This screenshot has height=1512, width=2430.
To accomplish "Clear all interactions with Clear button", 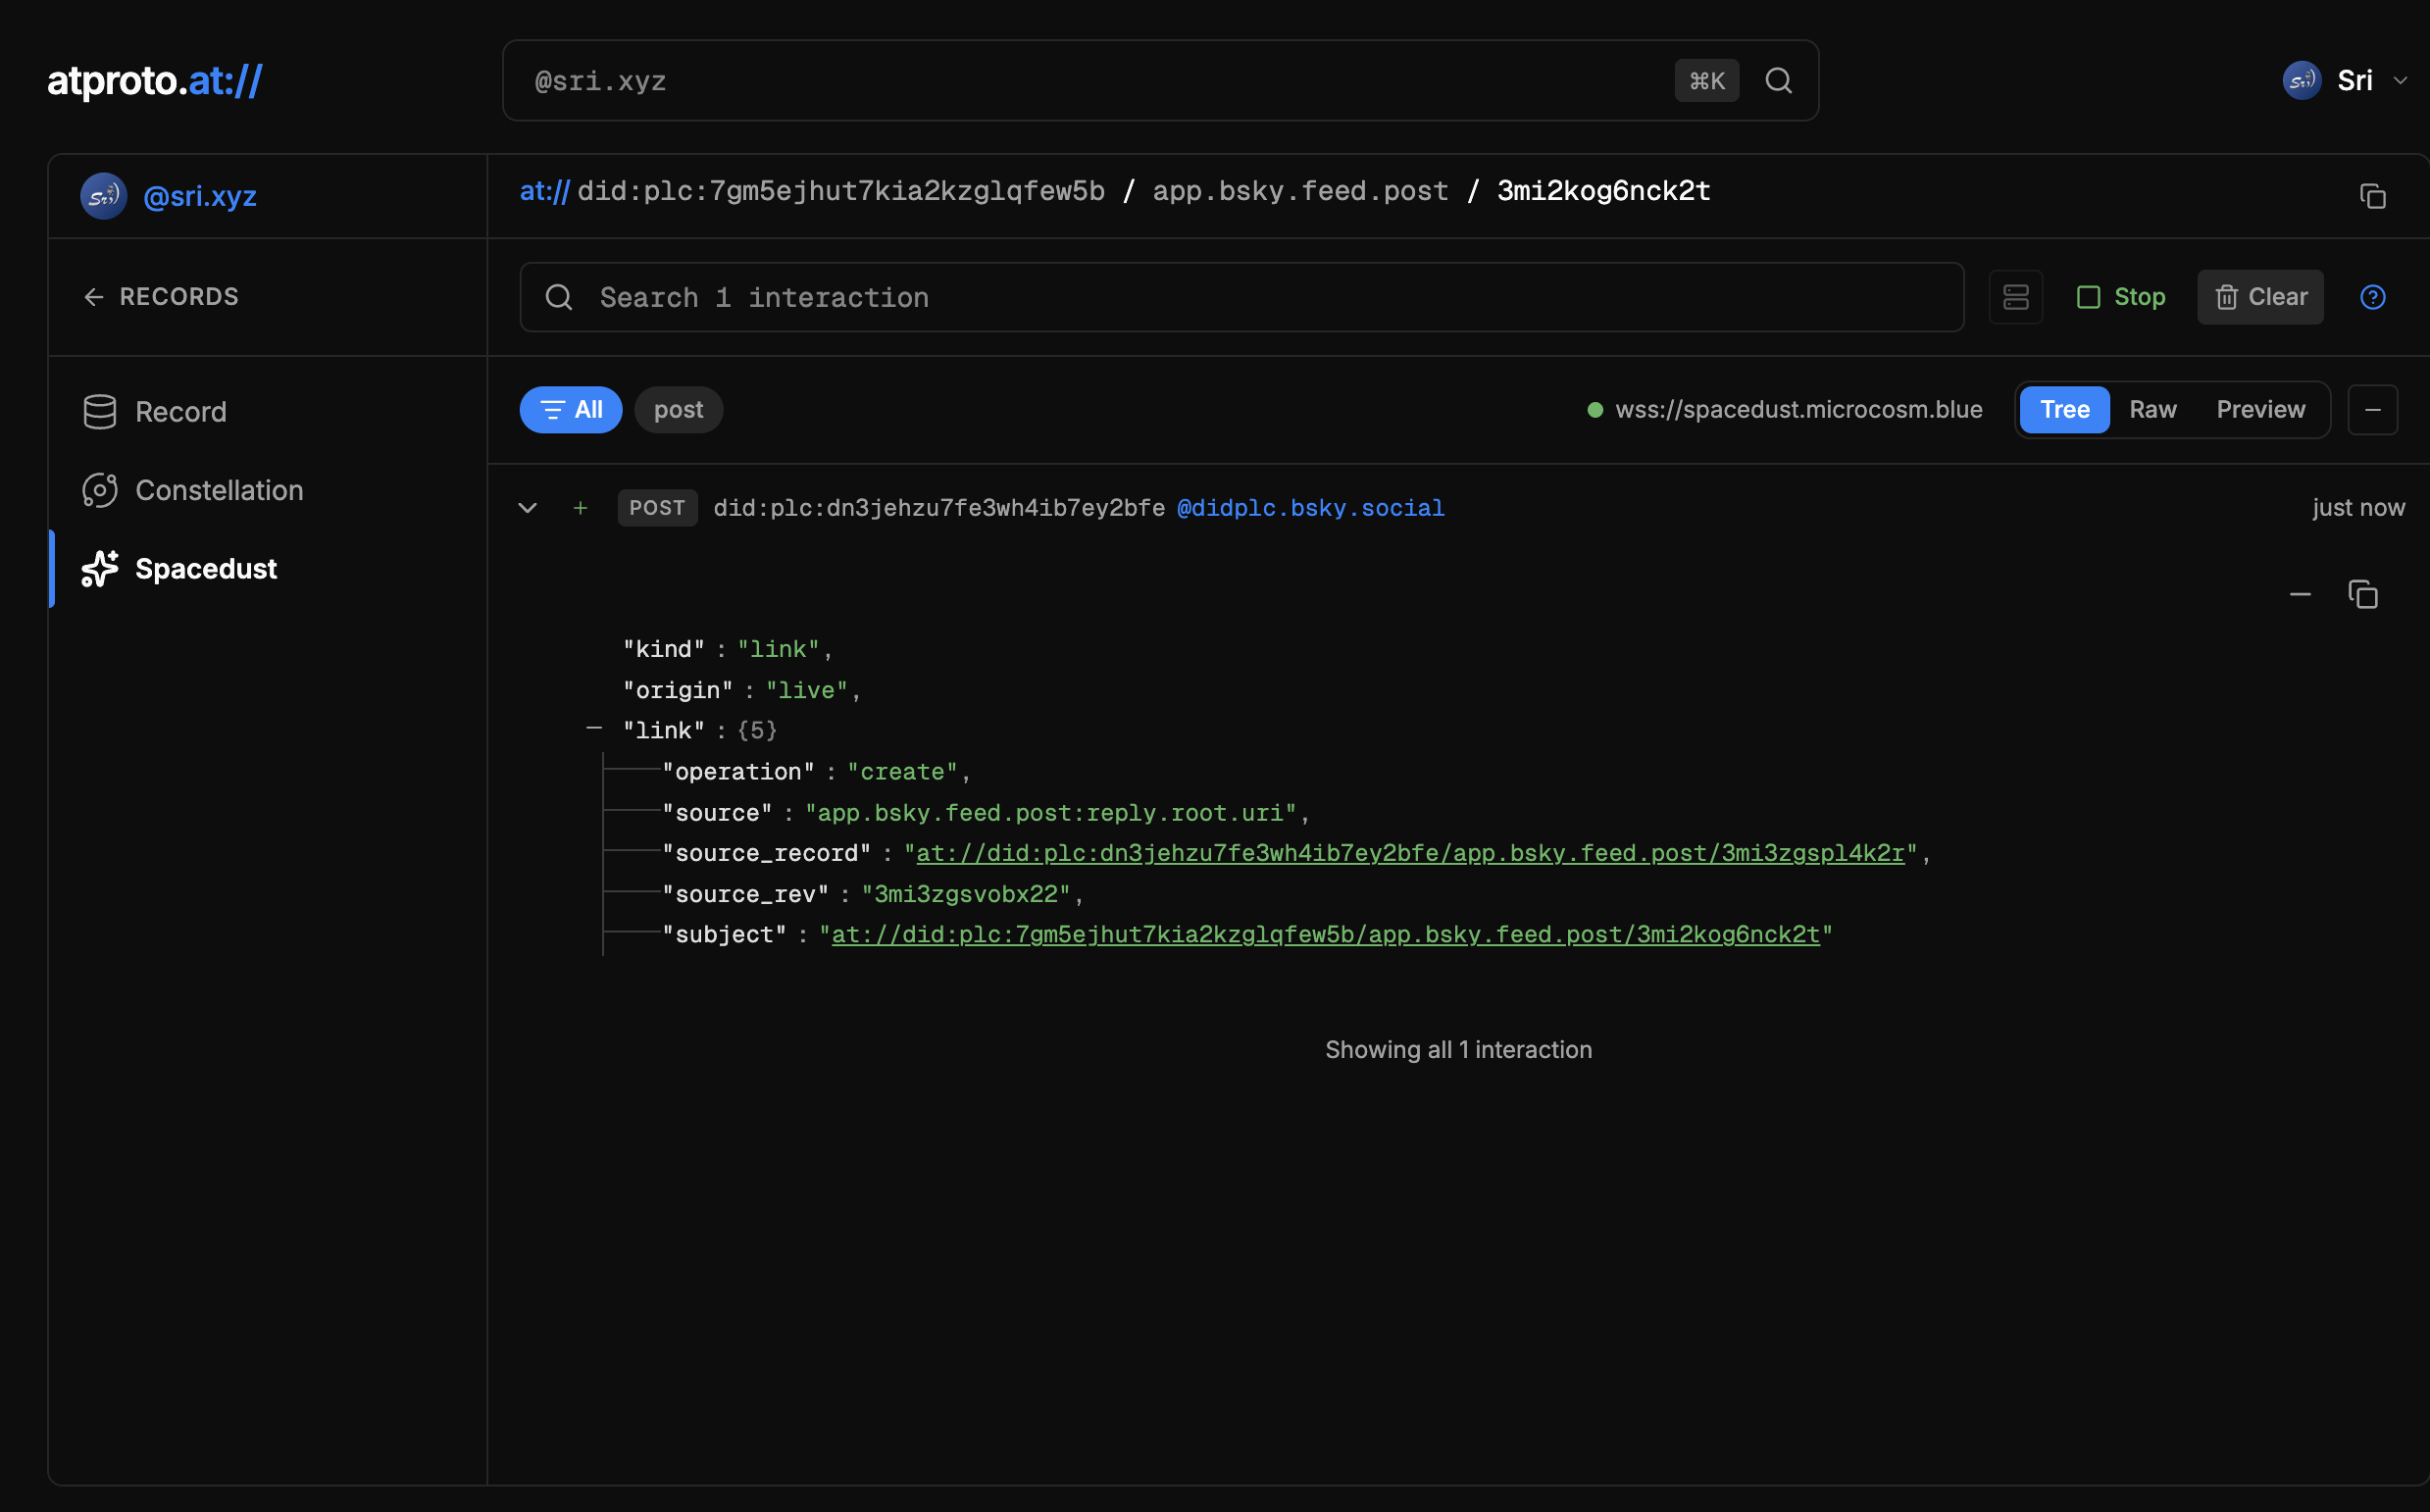I will pyautogui.click(x=2259, y=297).
